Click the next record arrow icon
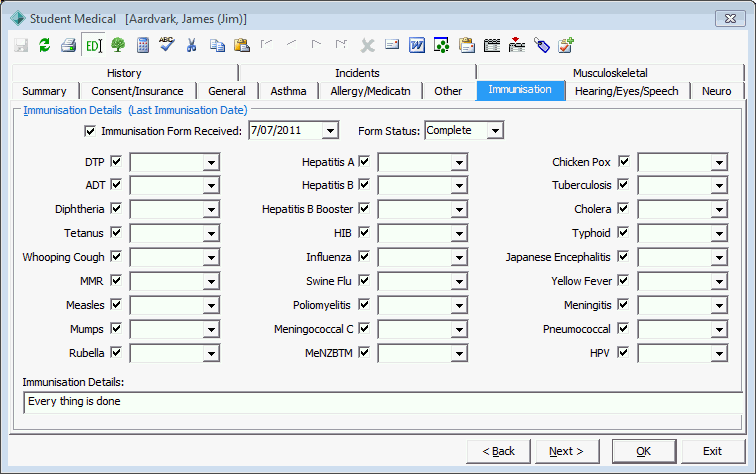756x474 pixels. pos(316,44)
